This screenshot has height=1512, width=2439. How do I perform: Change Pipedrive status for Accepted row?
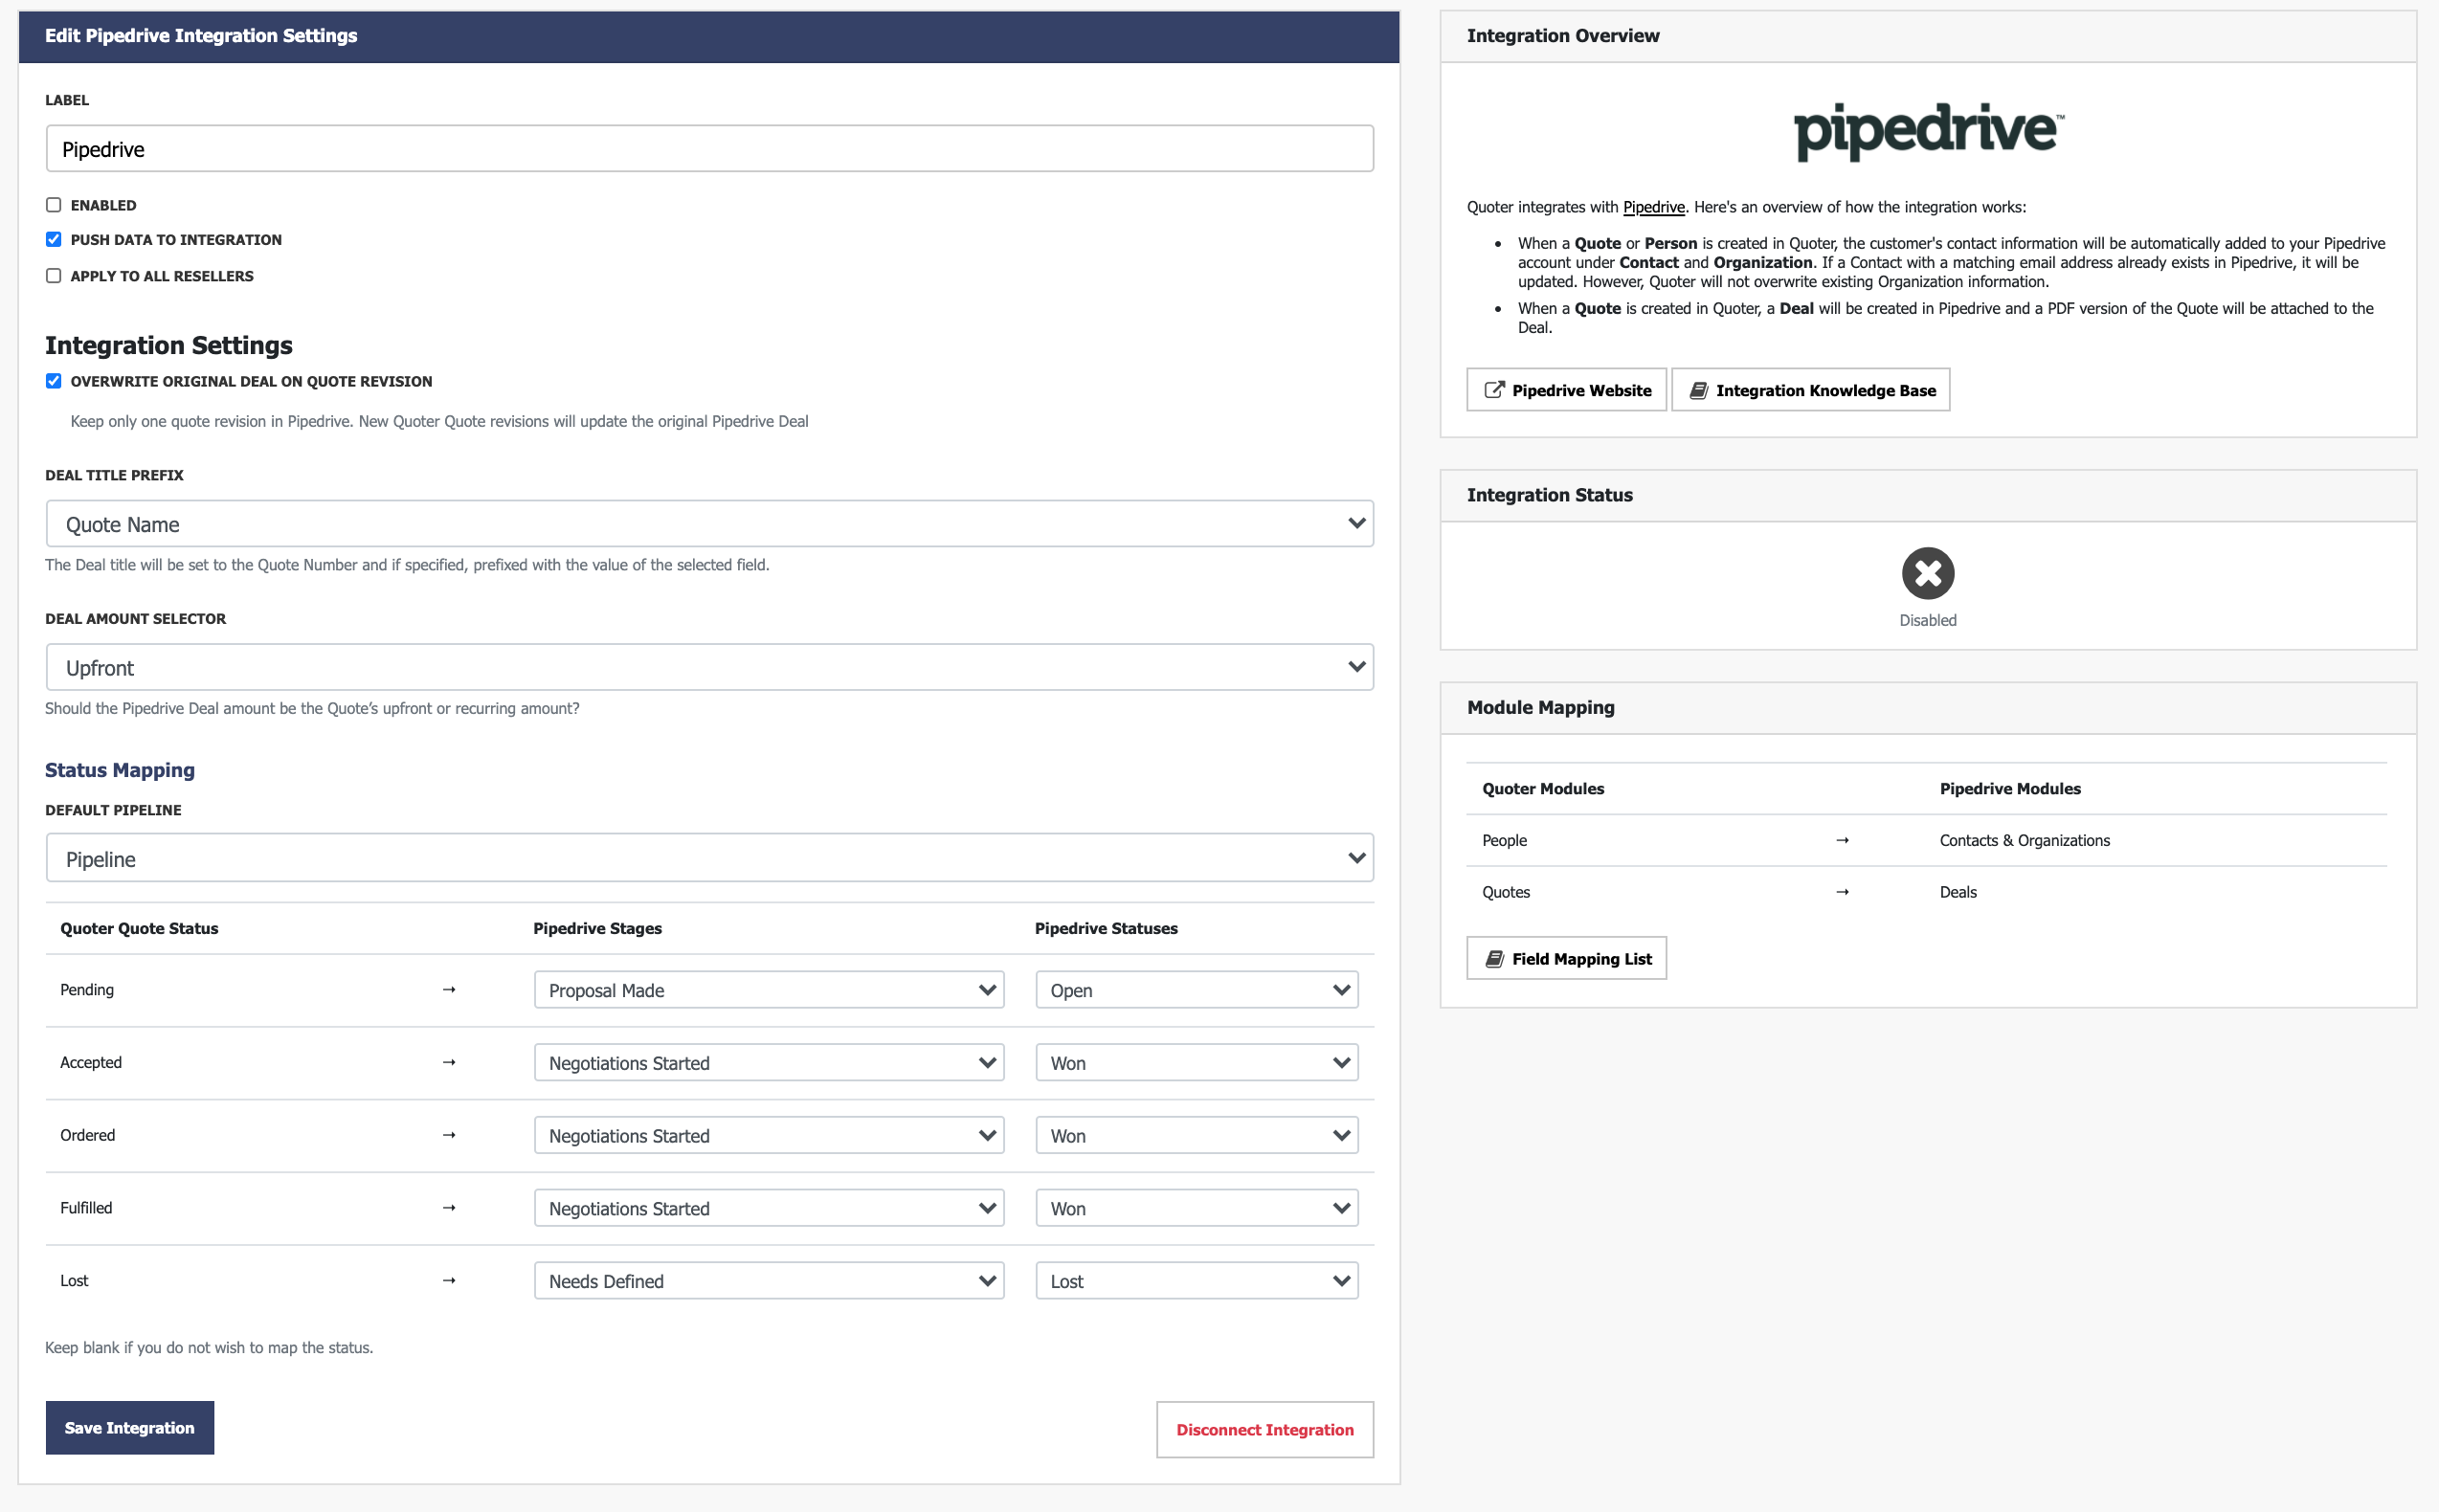(1196, 1063)
